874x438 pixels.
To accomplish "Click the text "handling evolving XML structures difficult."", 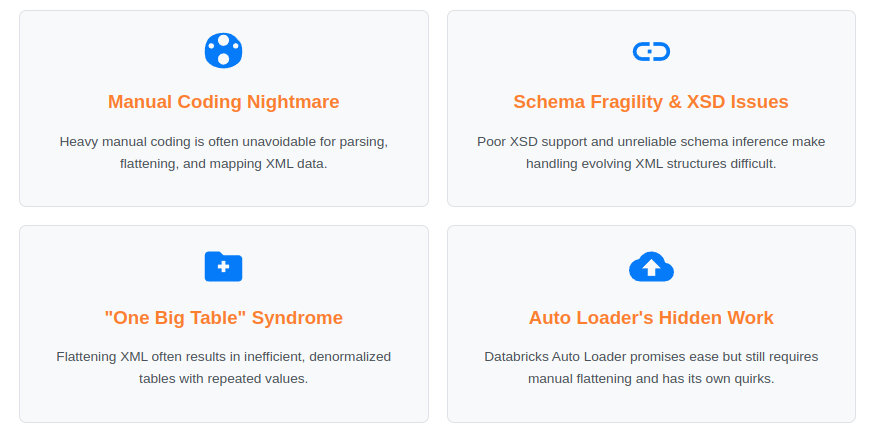I will (x=651, y=164).
